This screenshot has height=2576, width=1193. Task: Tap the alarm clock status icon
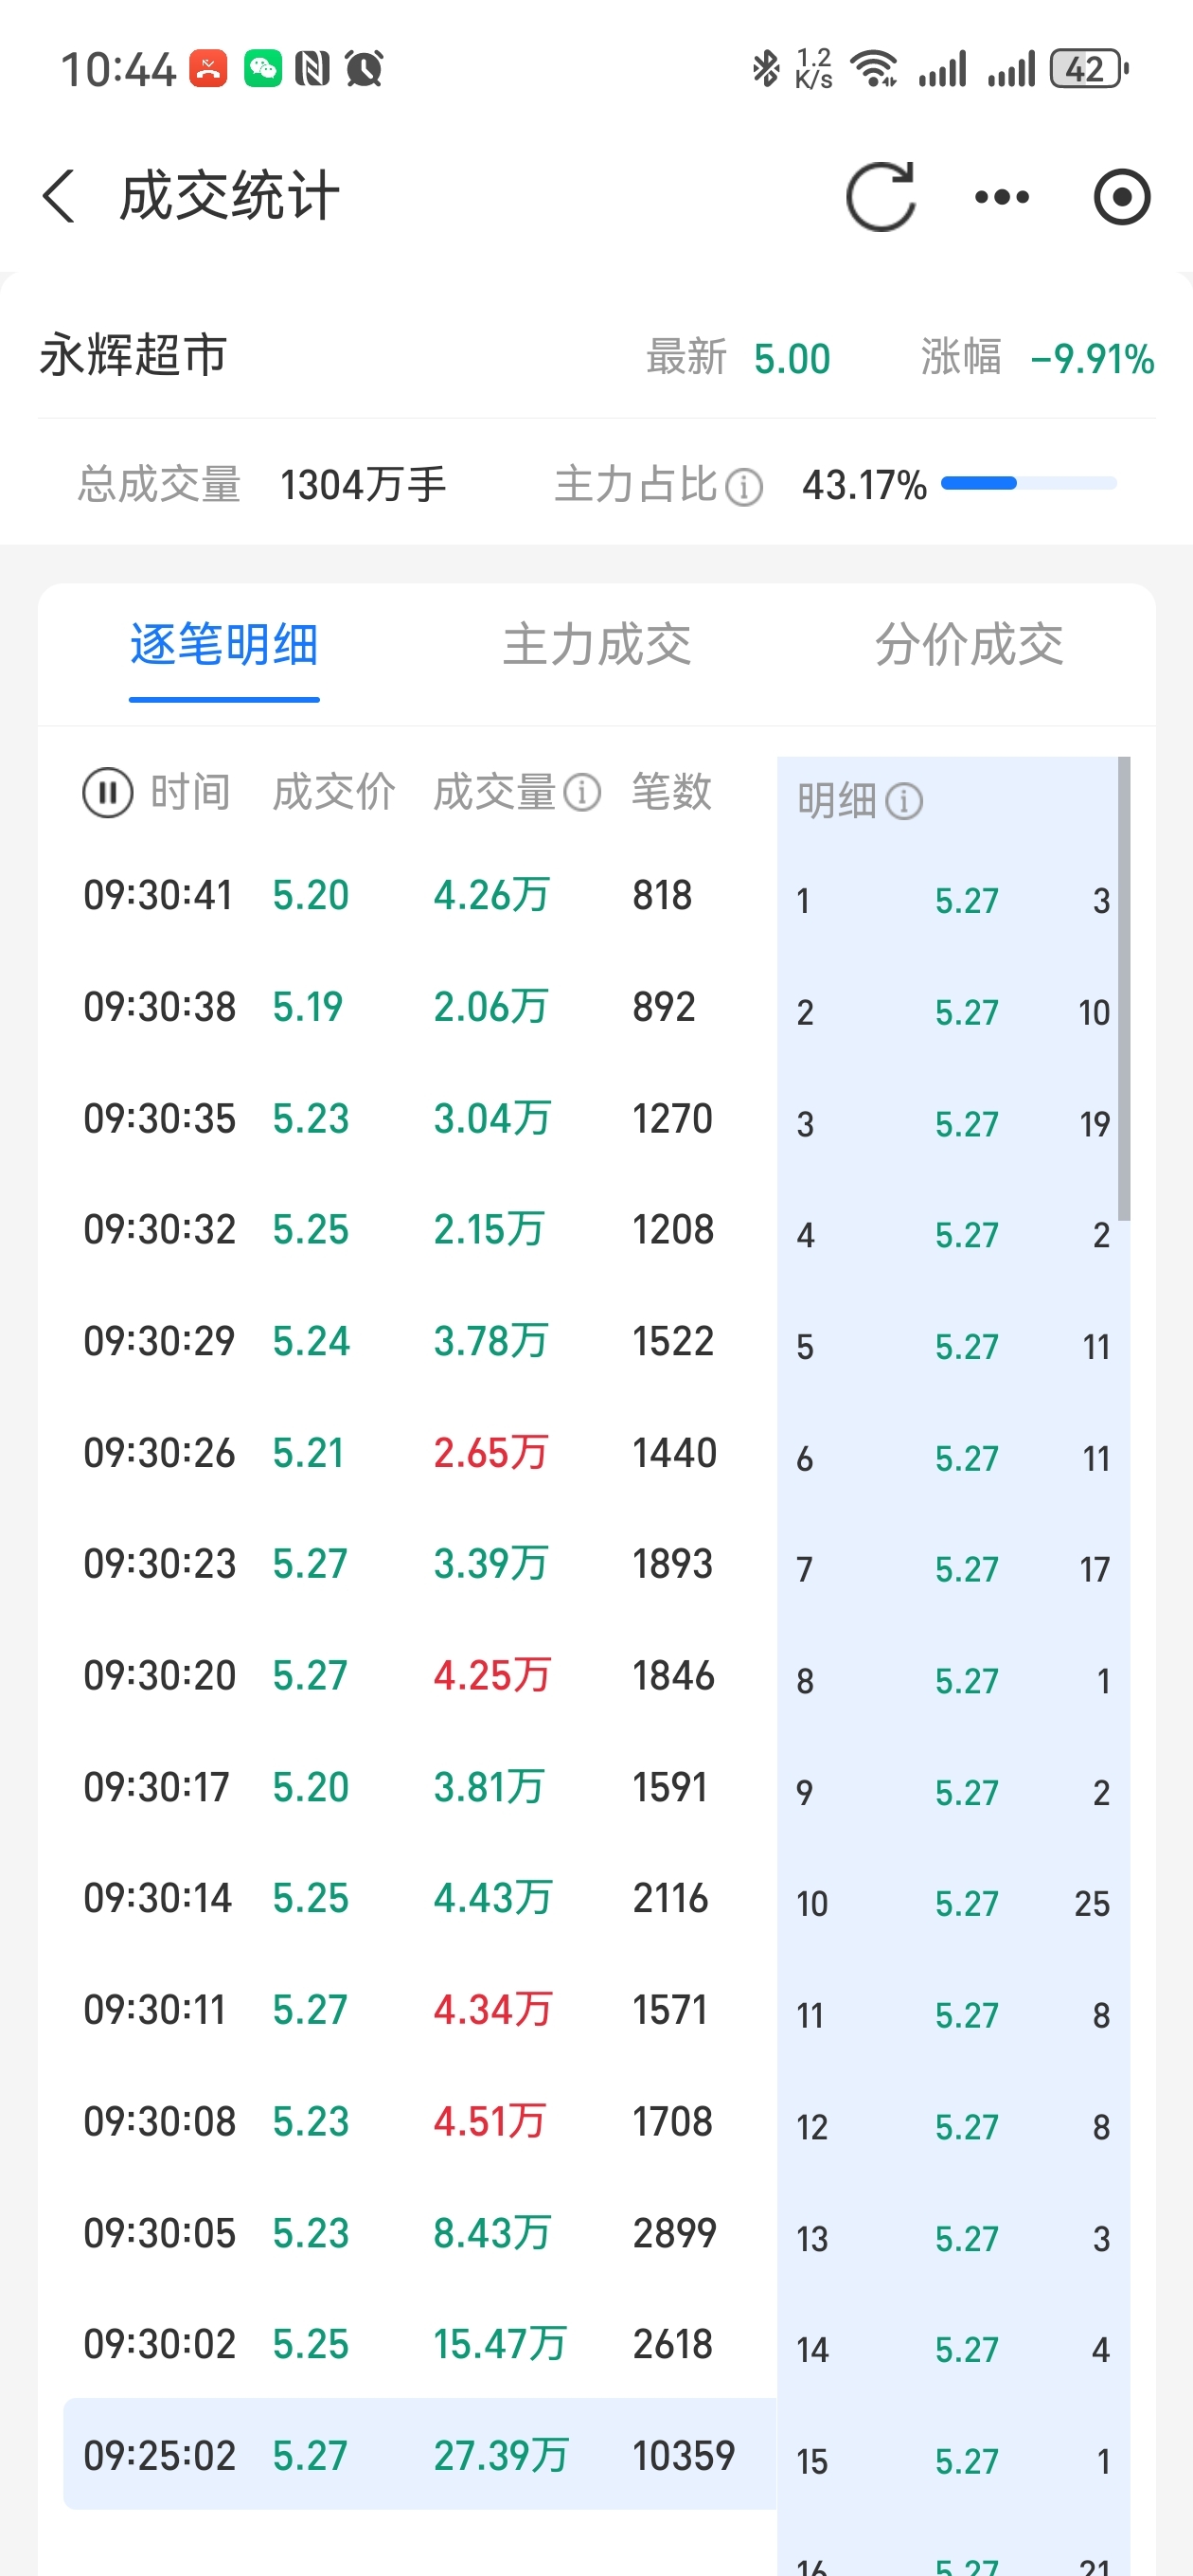coord(364,69)
